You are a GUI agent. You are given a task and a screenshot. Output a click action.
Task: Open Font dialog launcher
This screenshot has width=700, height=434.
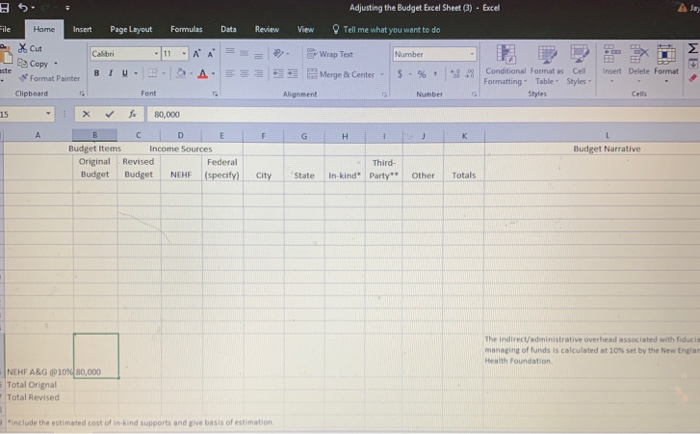[215, 94]
